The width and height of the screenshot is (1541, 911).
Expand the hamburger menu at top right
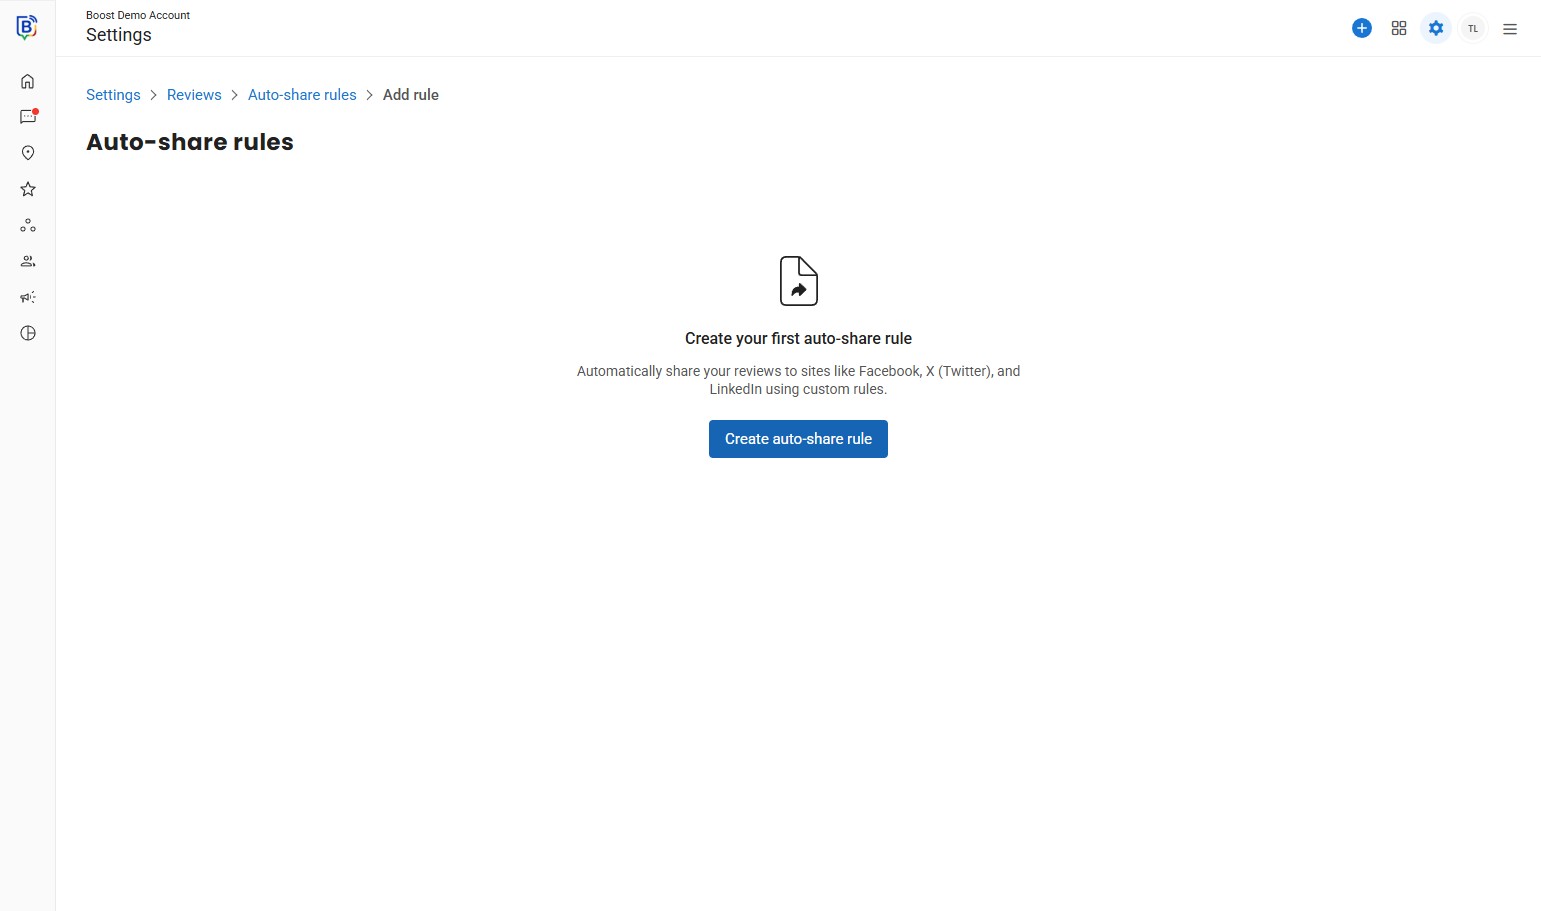[x=1510, y=29]
